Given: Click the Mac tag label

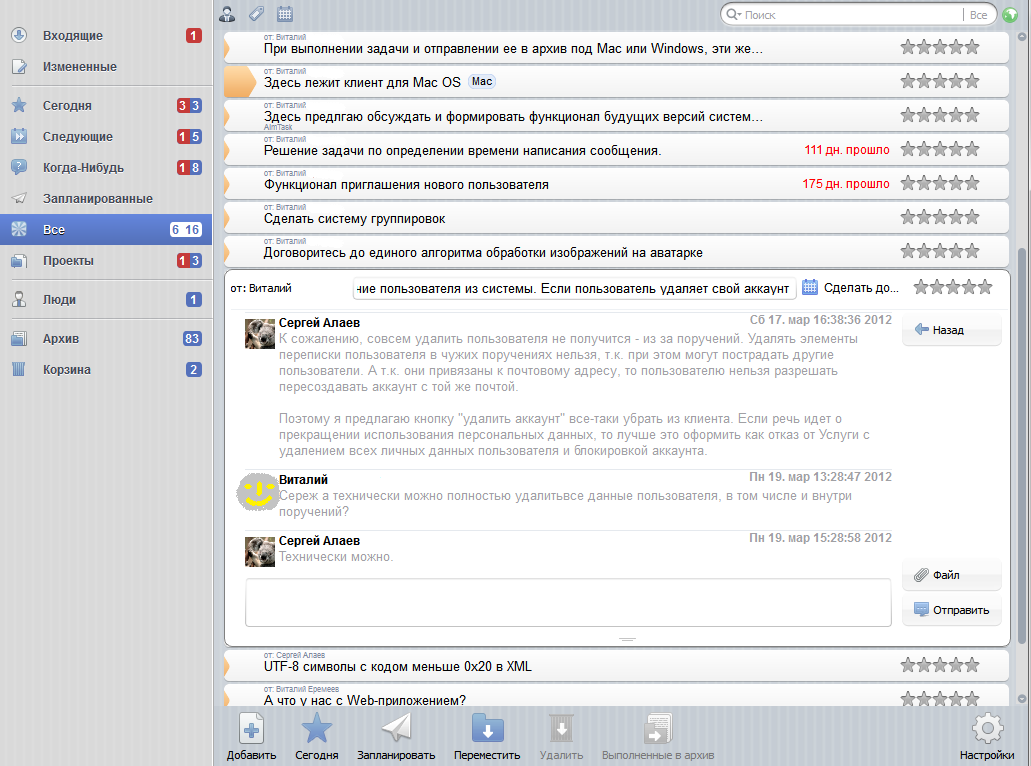Looking at the screenshot, I should [482, 82].
